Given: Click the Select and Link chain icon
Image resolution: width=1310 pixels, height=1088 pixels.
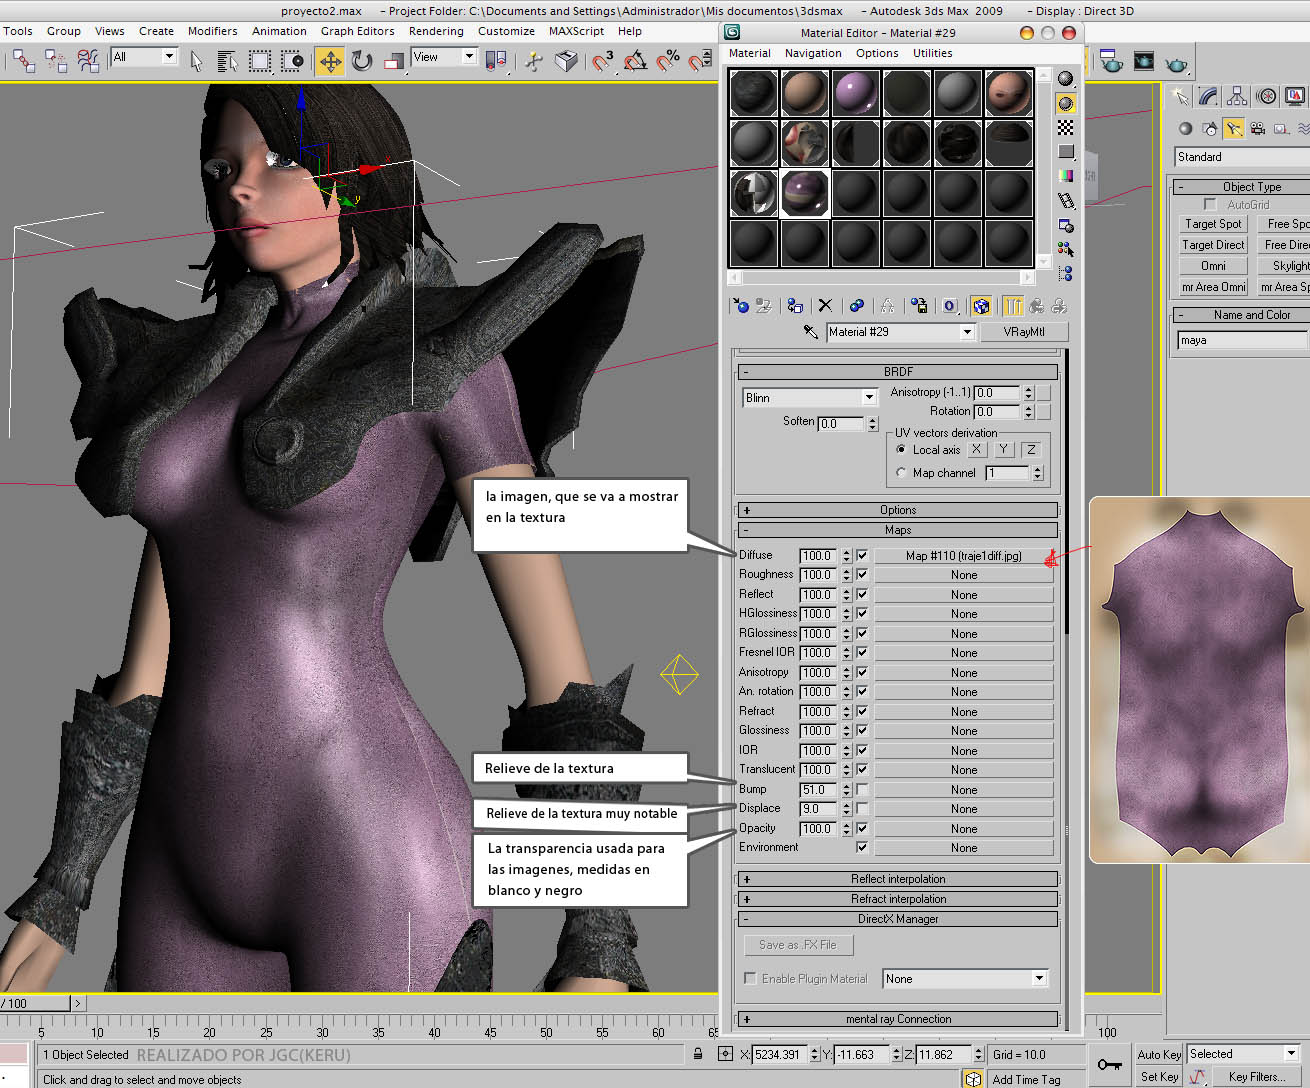Looking at the screenshot, I should (24, 62).
